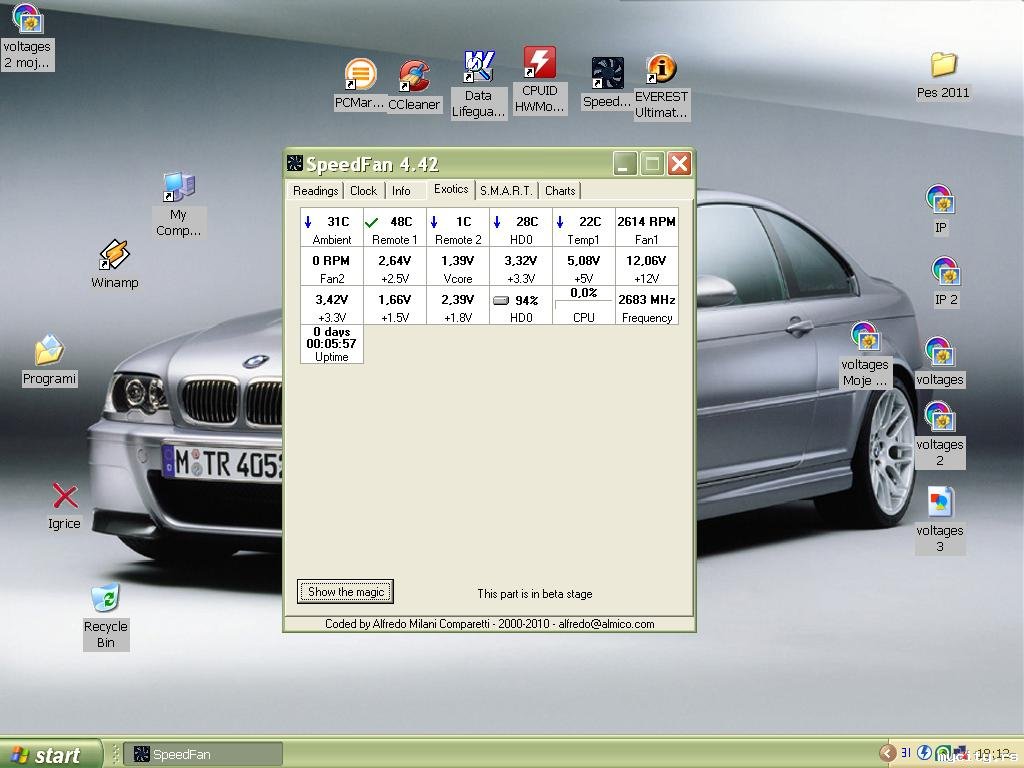This screenshot has width=1024, height=768.
Task: Open CPUID HWMonitor shortcut
Action: point(540,63)
